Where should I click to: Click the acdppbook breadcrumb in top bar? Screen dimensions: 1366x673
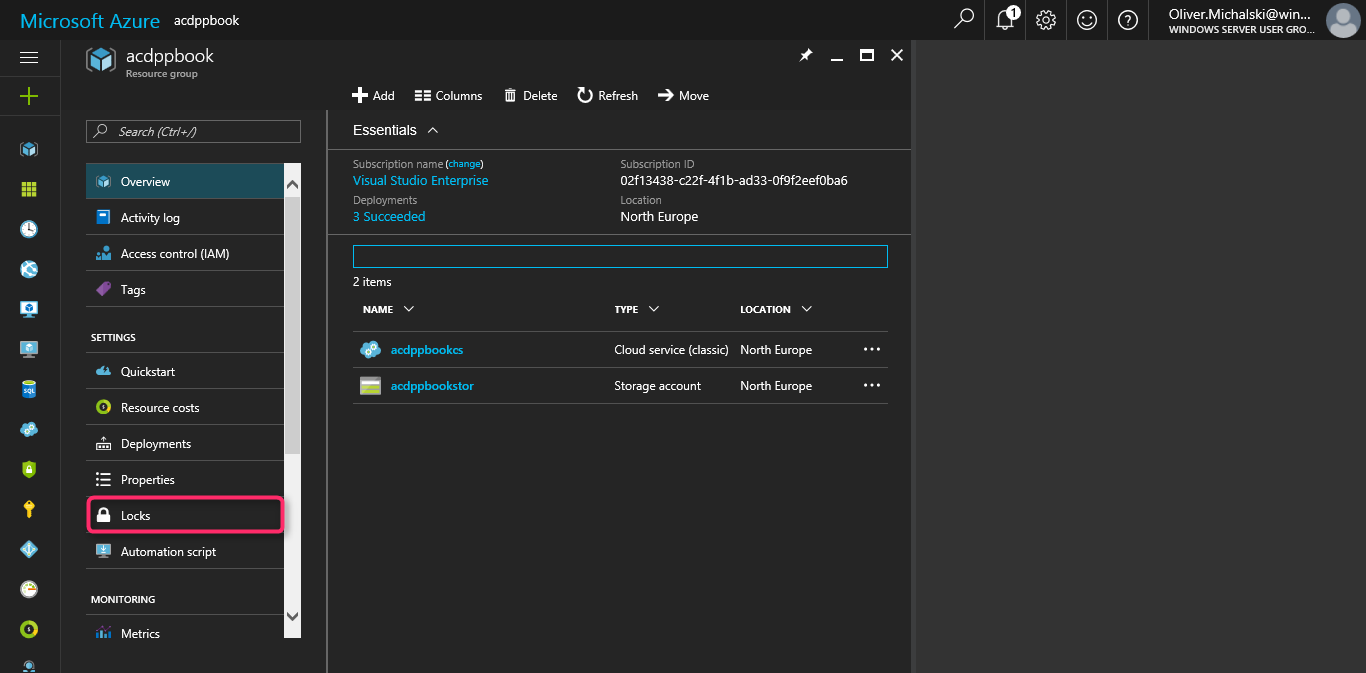206,20
